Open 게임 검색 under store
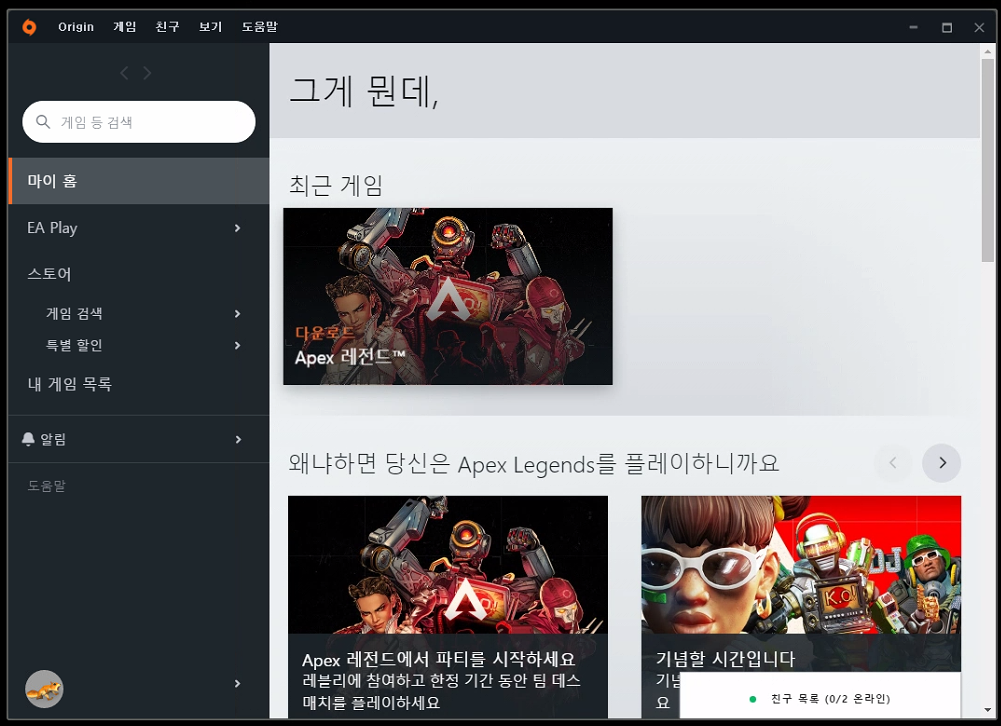Screen dimensions: 1001x726 [x=74, y=314]
